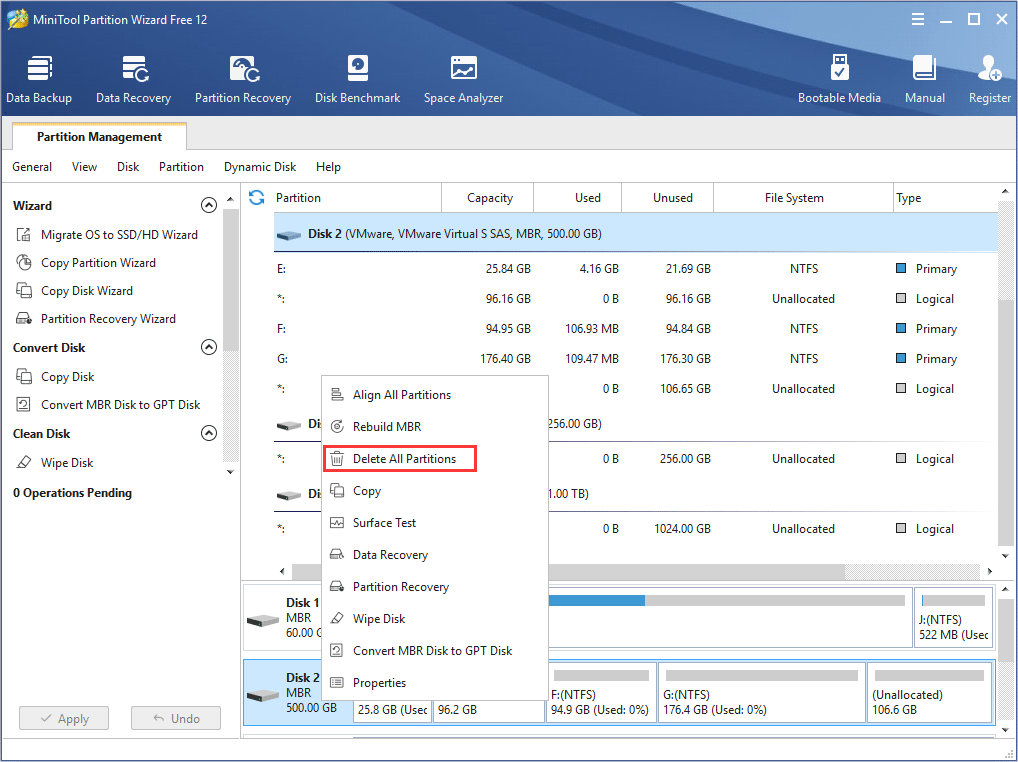Create Bootable Media
Screen dimensions: 1018x762
tap(839, 79)
